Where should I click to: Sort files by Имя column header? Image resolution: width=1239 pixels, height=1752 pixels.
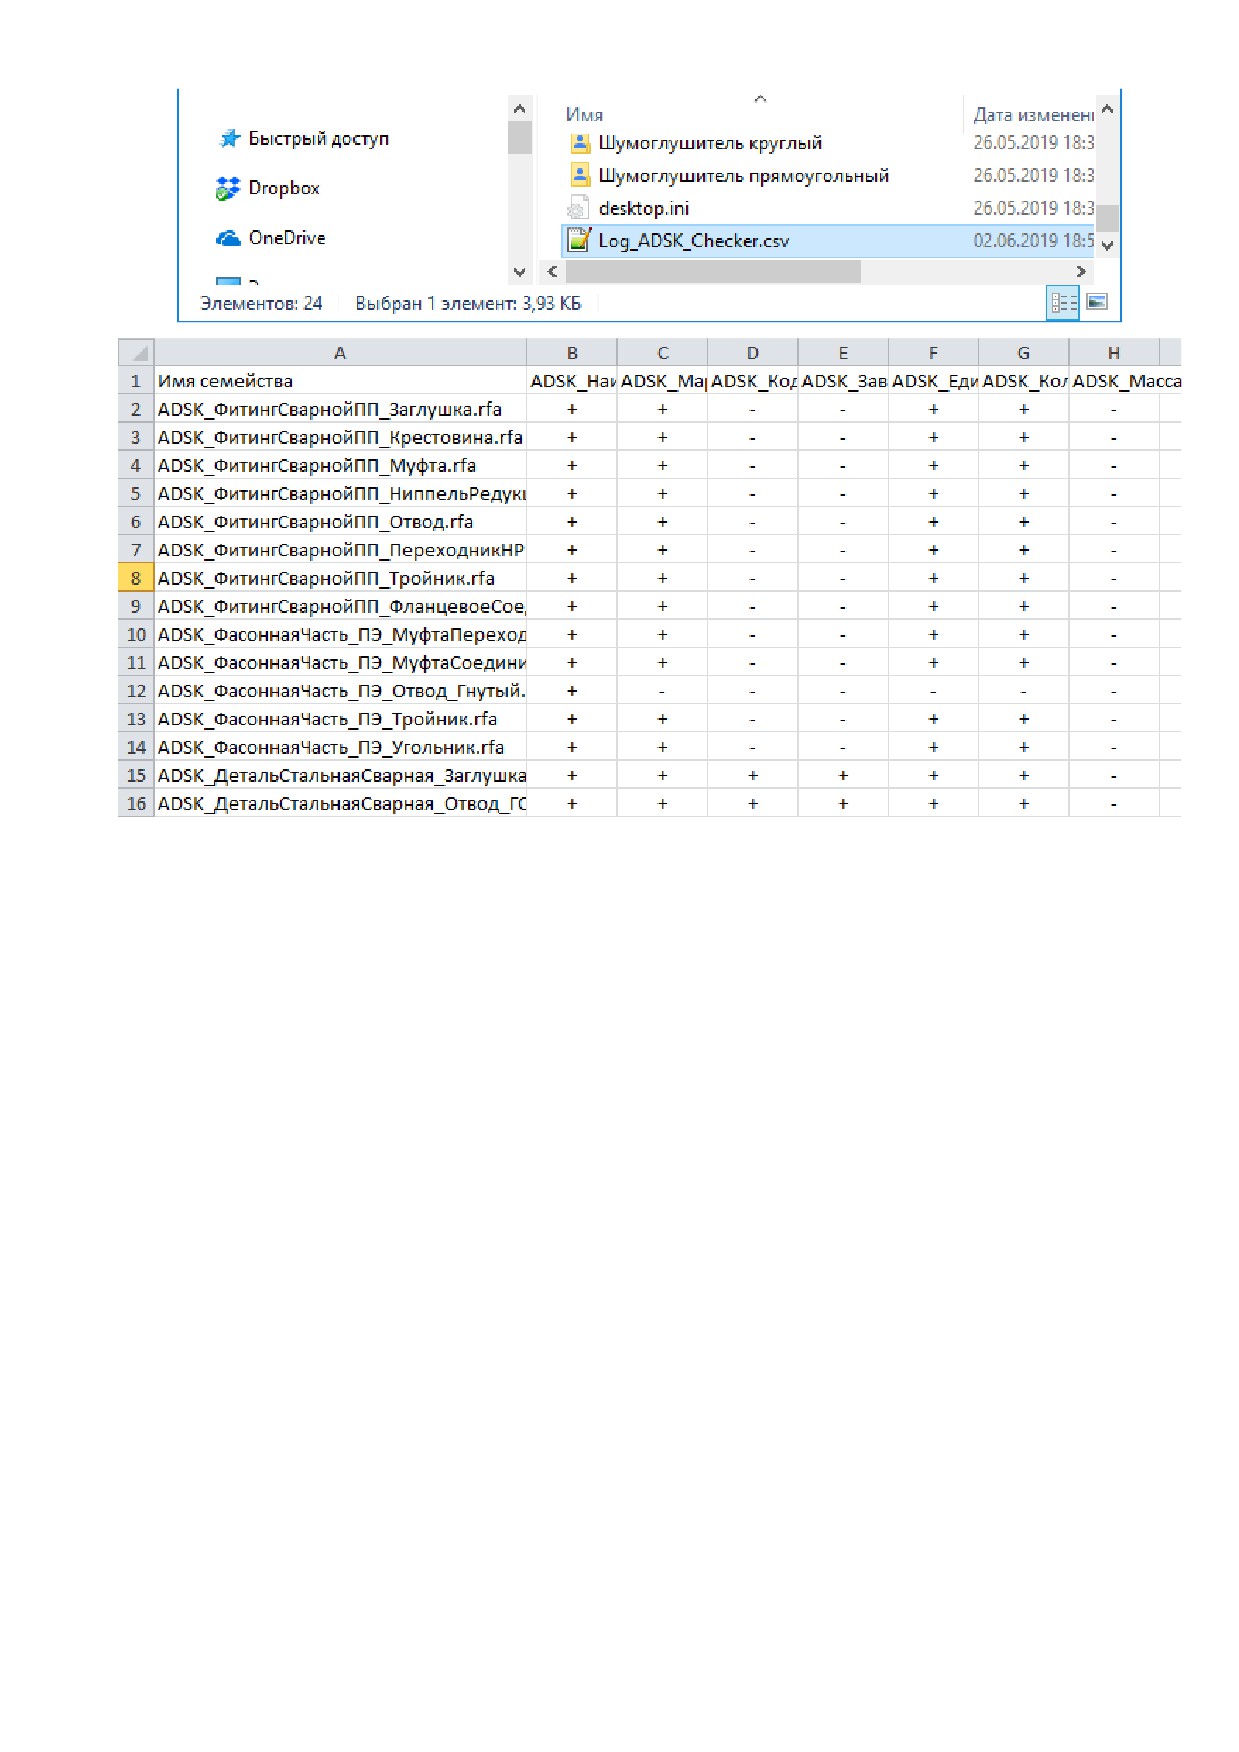coord(584,115)
